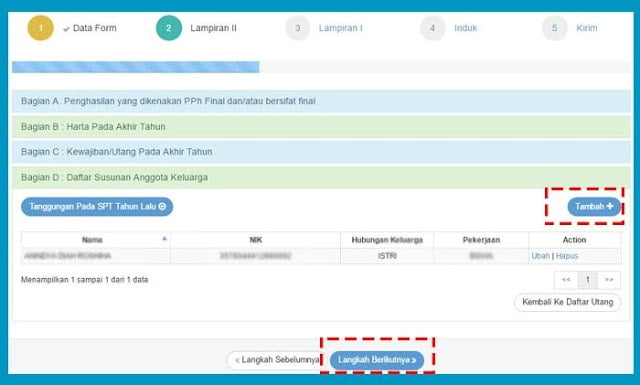The image size is (640, 385).
Task: Click Langkah Sebelumnya button
Action: pyautogui.click(x=276, y=360)
